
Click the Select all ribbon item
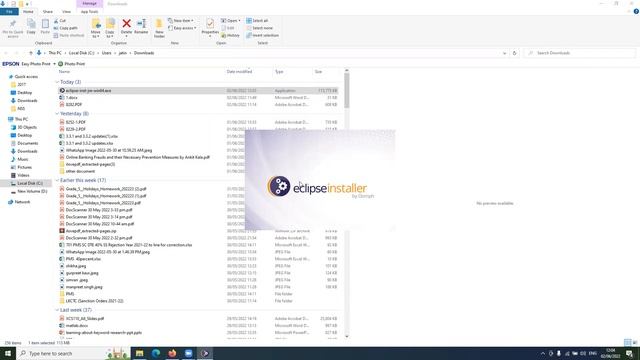point(257,20)
